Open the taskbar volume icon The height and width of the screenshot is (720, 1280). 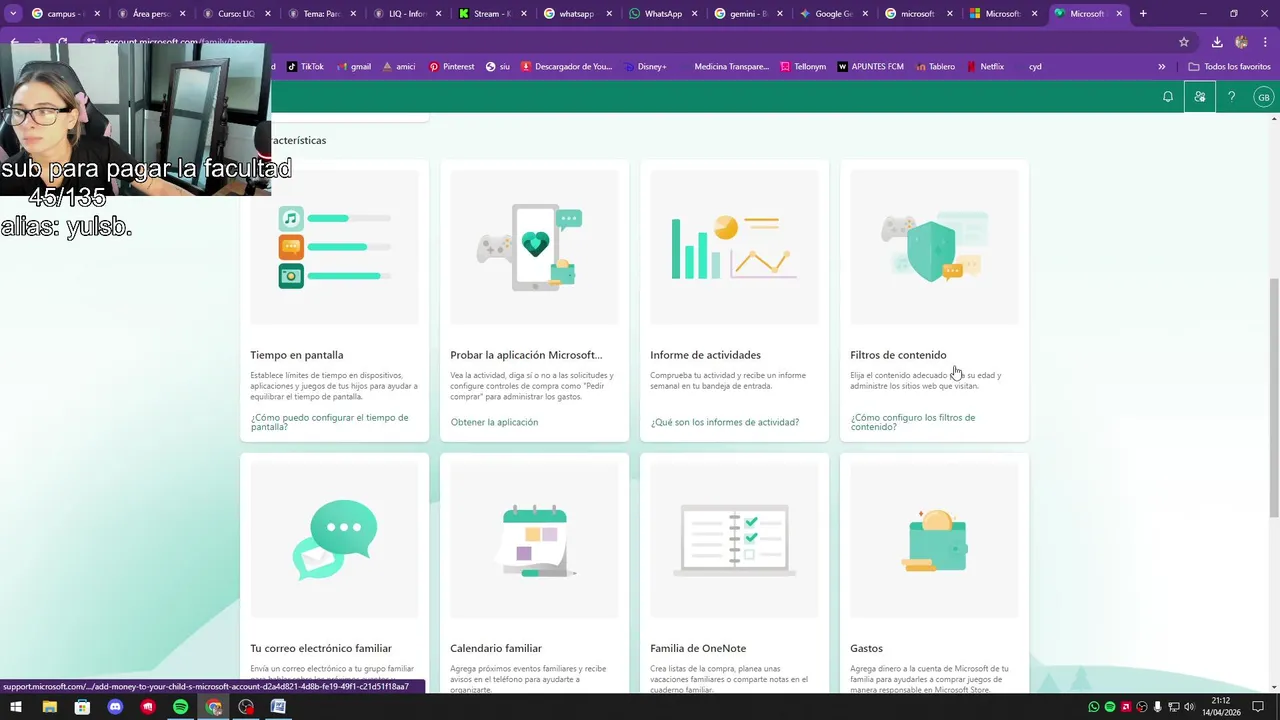pyautogui.click(x=1189, y=707)
